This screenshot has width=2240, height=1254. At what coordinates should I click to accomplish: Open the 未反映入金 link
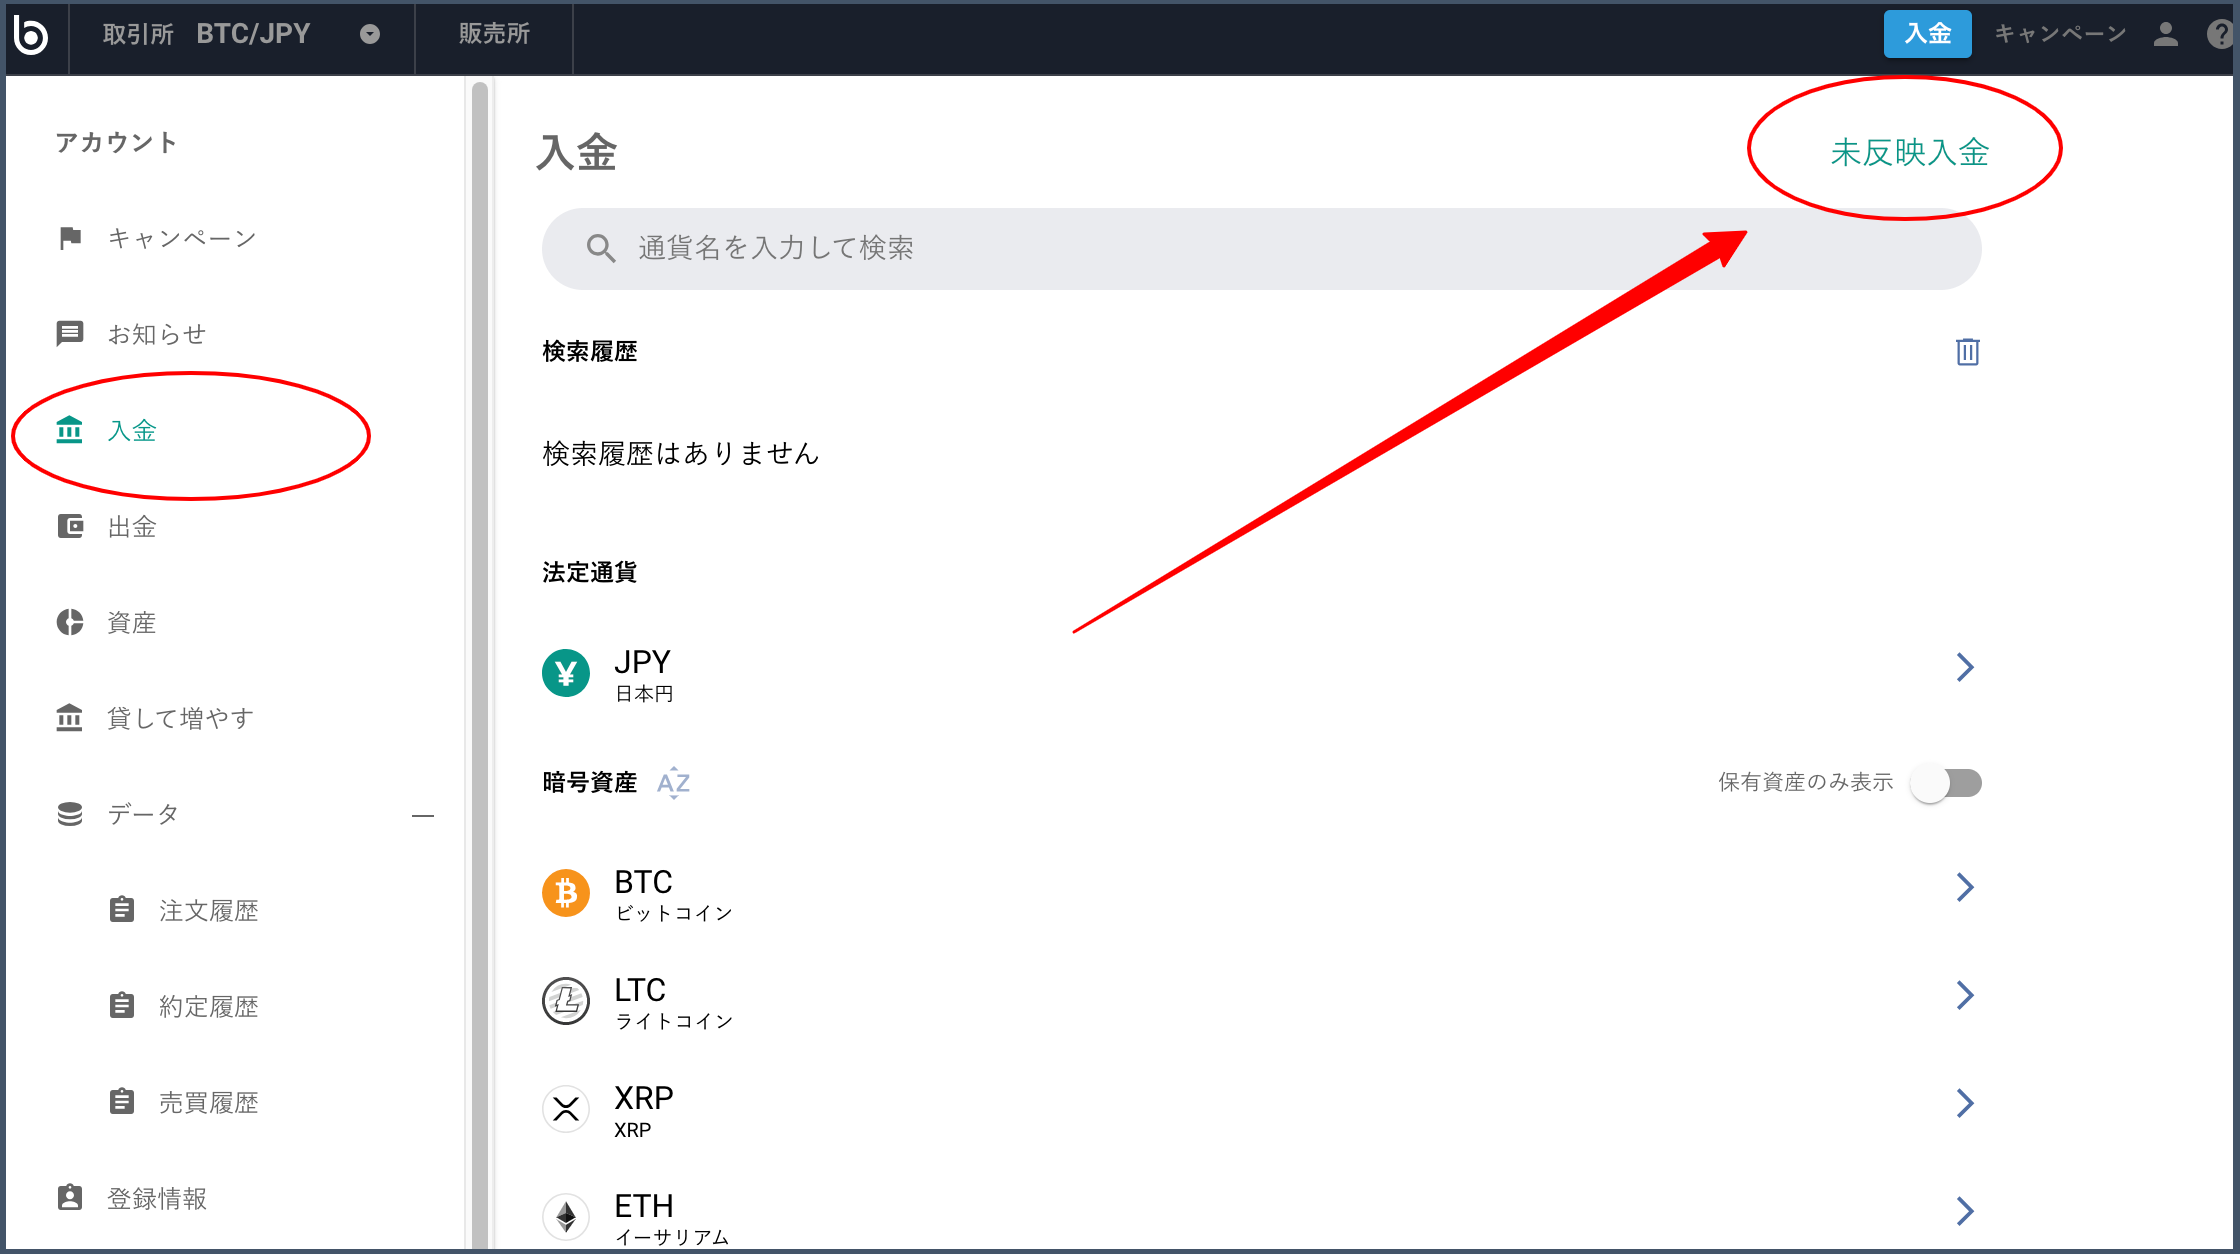[1909, 152]
